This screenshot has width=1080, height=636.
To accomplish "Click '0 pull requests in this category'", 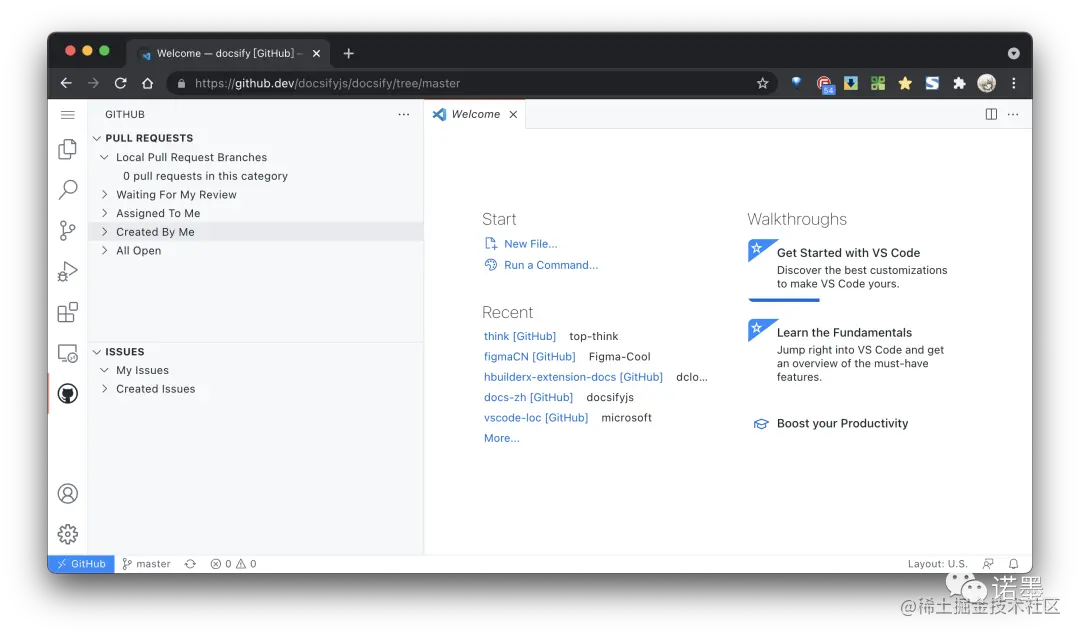I will (205, 176).
